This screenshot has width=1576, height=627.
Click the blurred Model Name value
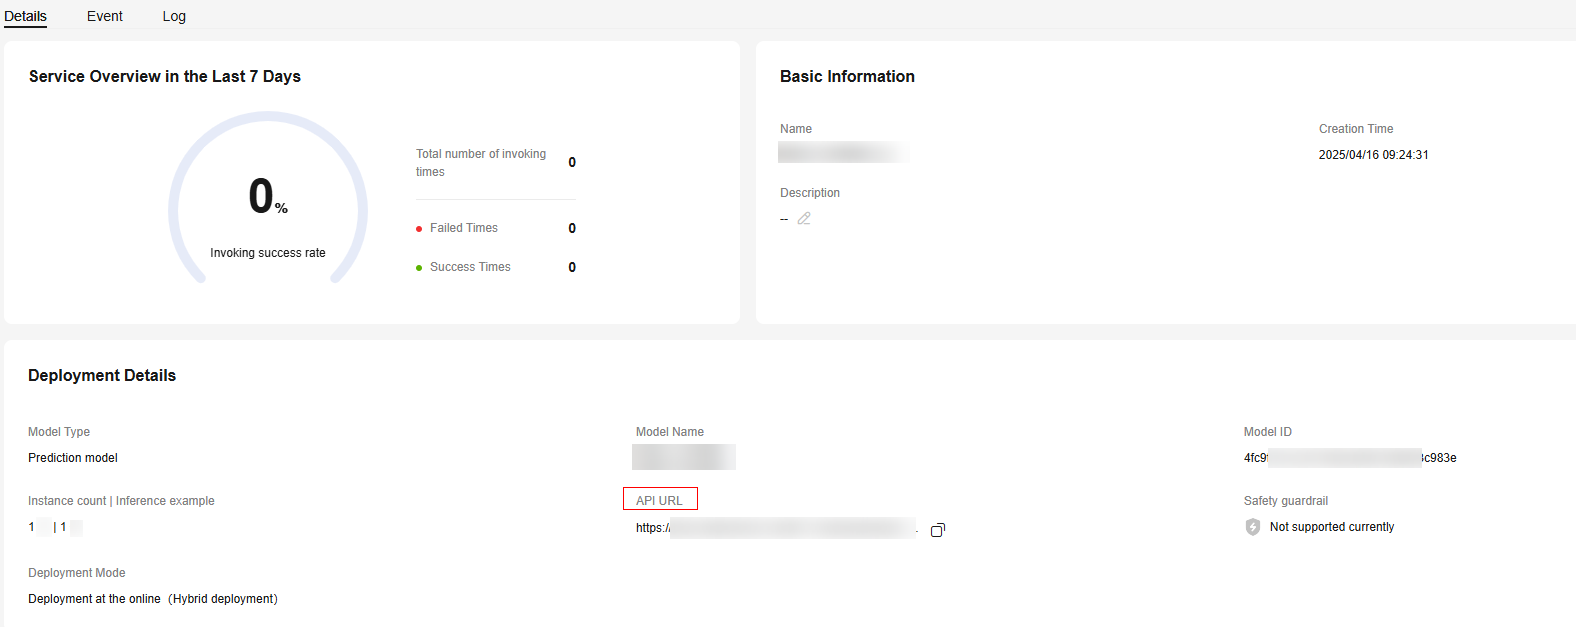[x=684, y=457]
